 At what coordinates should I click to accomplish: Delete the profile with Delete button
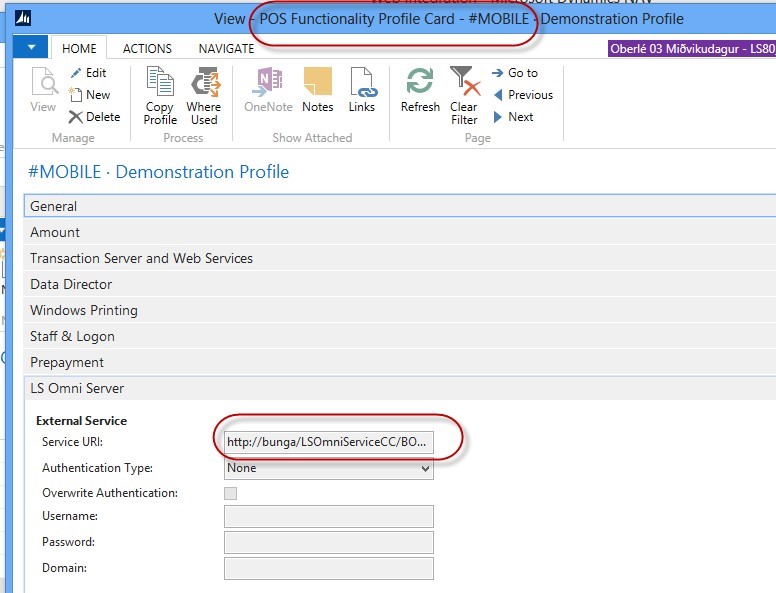click(93, 117)
